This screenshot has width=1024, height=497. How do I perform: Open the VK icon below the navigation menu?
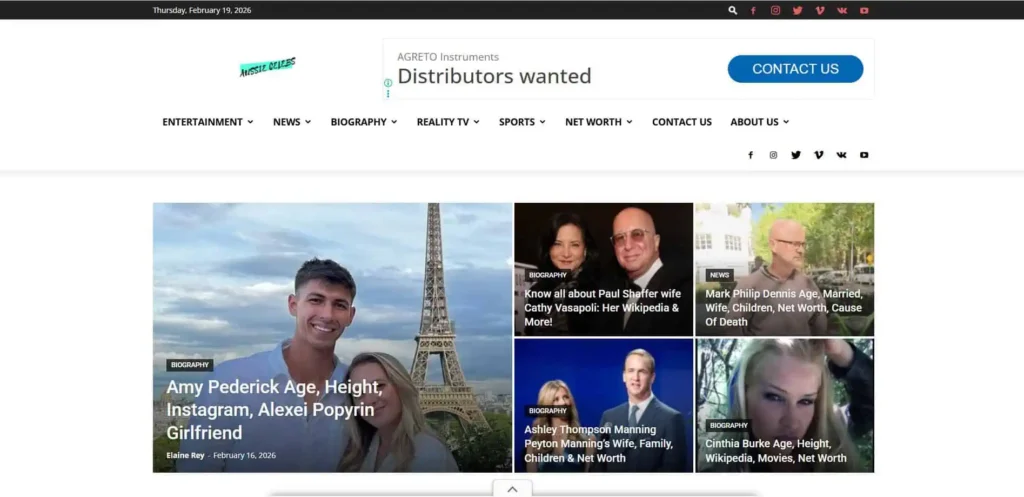841,155
